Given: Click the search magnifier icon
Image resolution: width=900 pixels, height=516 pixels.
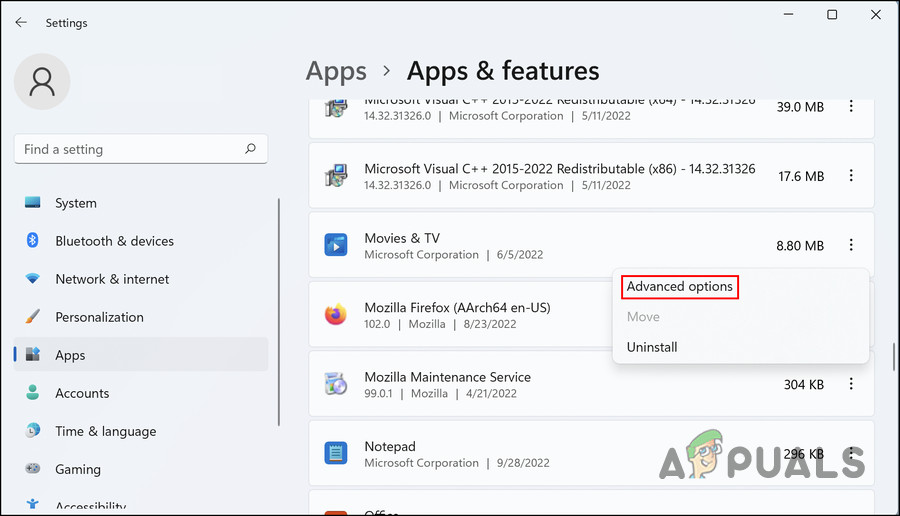Looking at the screenshot, I should pyautogui.click(x=250, y=149).
